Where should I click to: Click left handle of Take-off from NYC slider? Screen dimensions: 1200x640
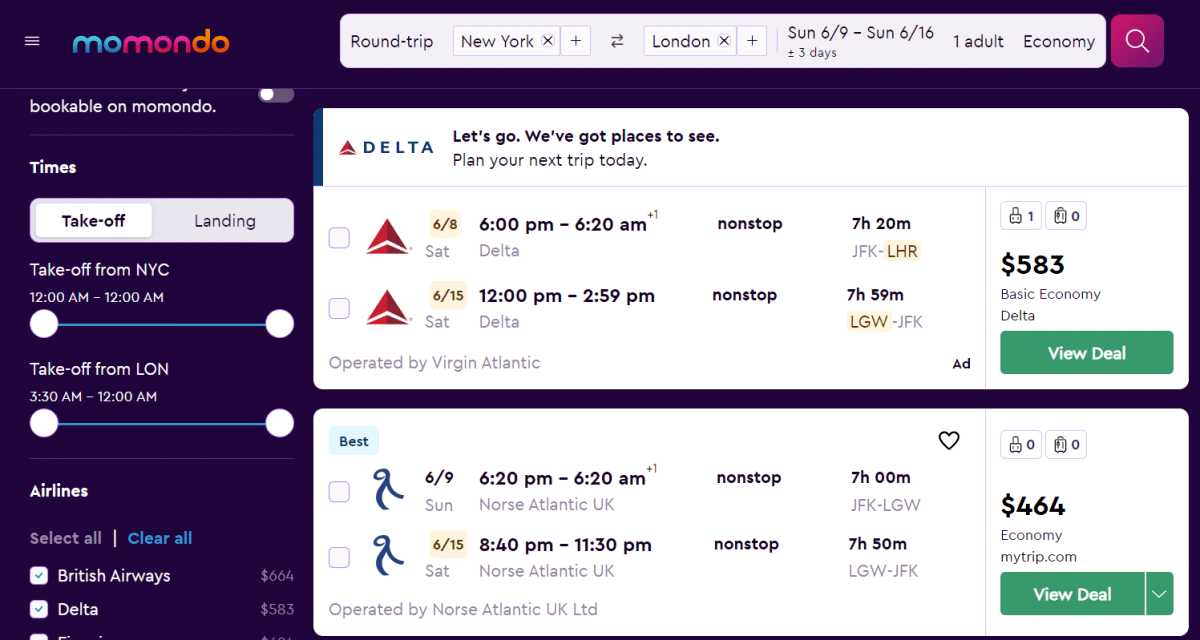pos(44,324)
